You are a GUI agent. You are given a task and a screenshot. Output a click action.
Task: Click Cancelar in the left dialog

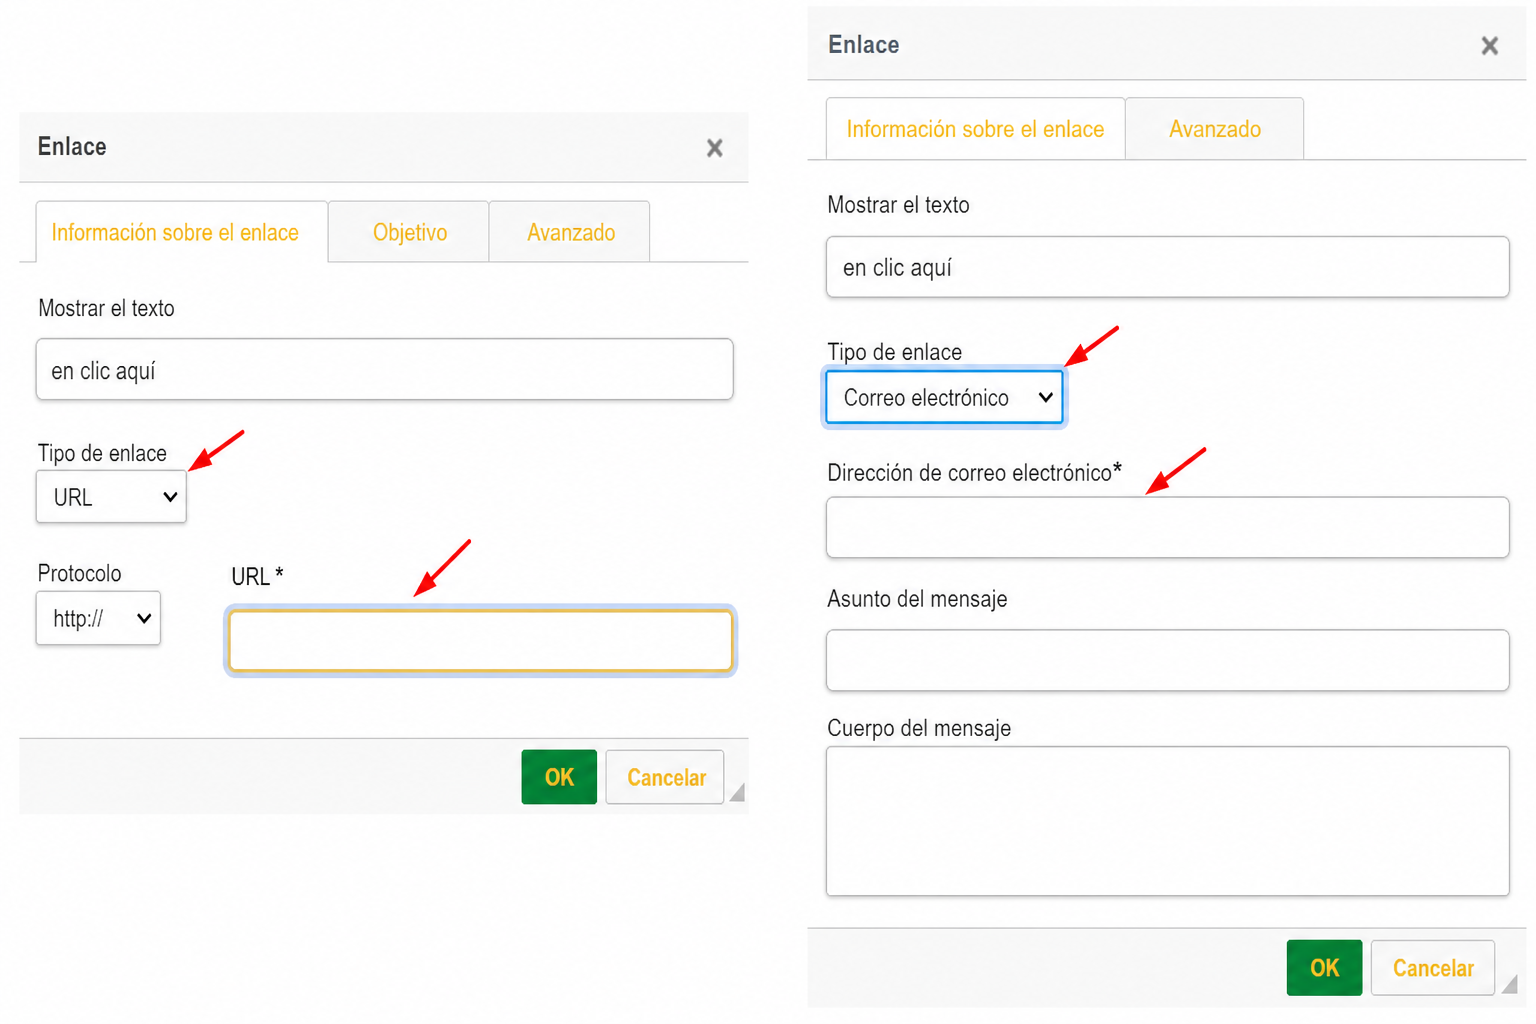coord(665,777)
